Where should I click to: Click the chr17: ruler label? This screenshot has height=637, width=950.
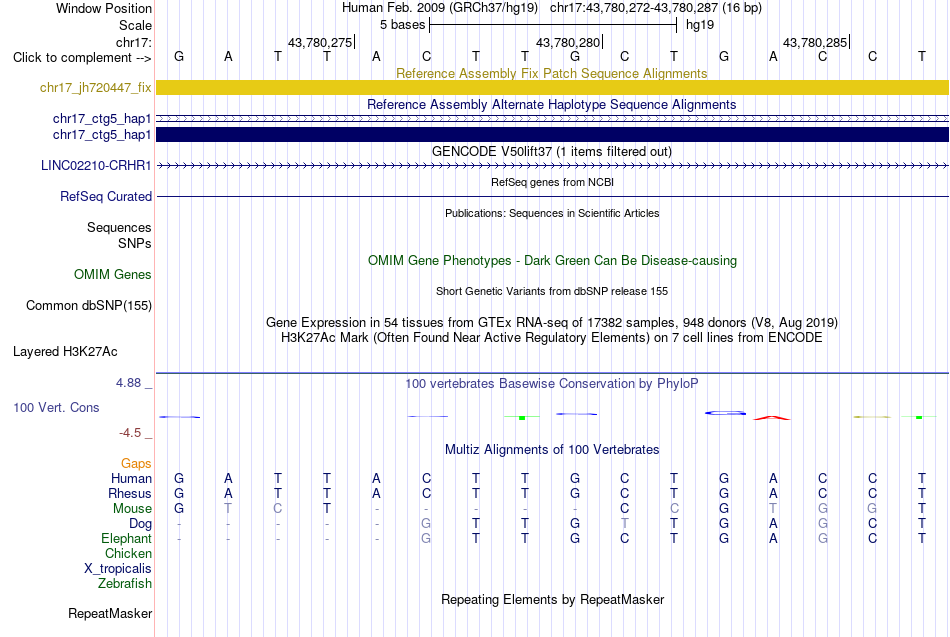pyautogui.click(x=133, y=42)
